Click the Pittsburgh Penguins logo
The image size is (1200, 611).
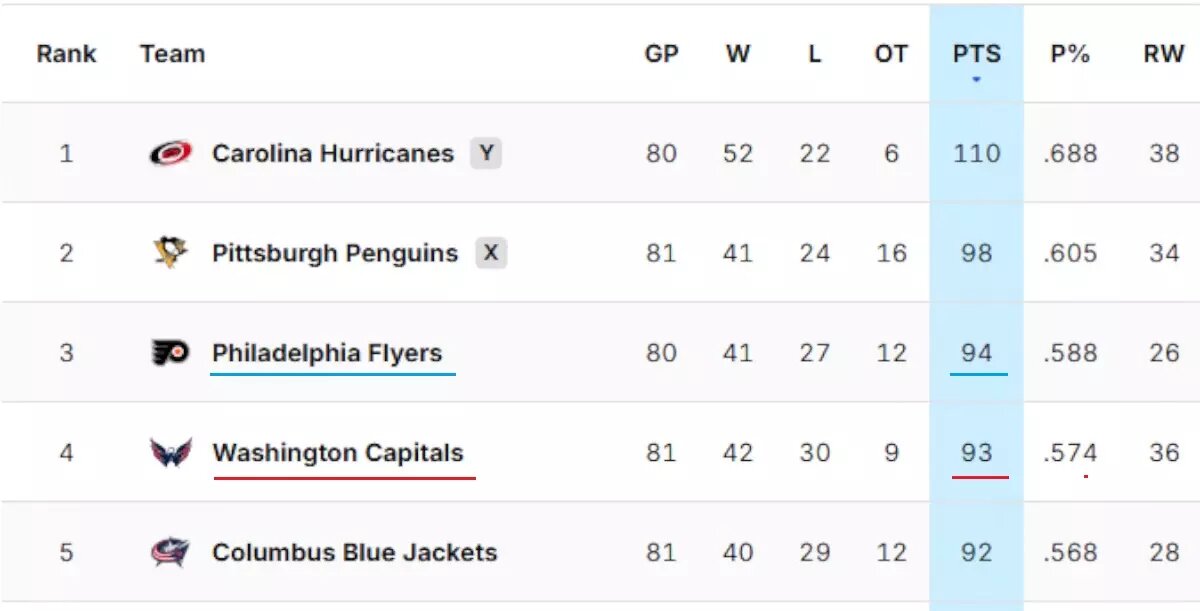point(170,252)
